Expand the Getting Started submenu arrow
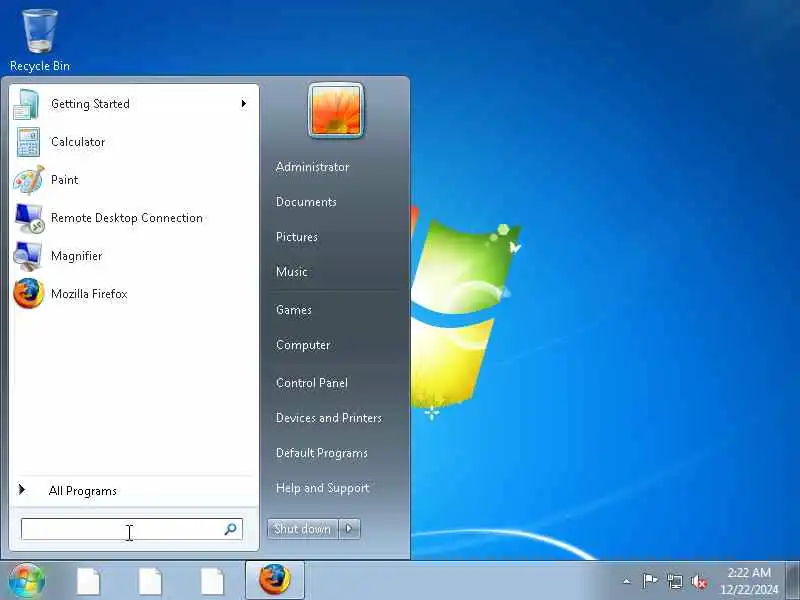This screenshot has height=600, width=800. point(244,104)
